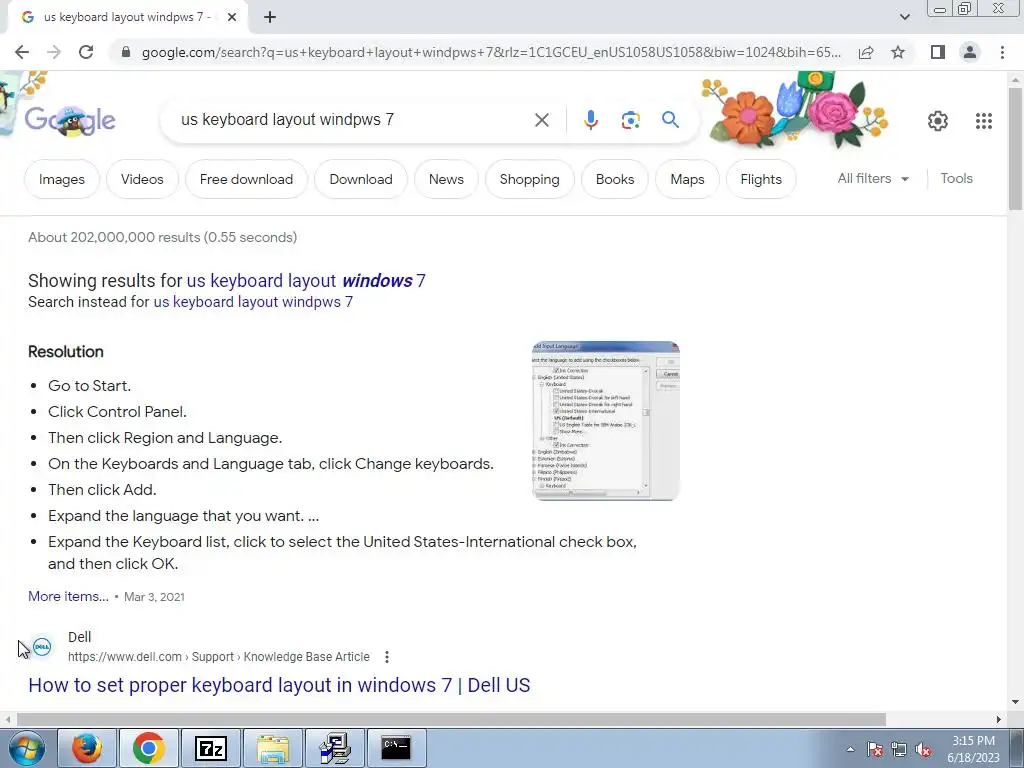1024x768 pixels.
Task: Select the Free download filter chip
Action: pos(246,179)
